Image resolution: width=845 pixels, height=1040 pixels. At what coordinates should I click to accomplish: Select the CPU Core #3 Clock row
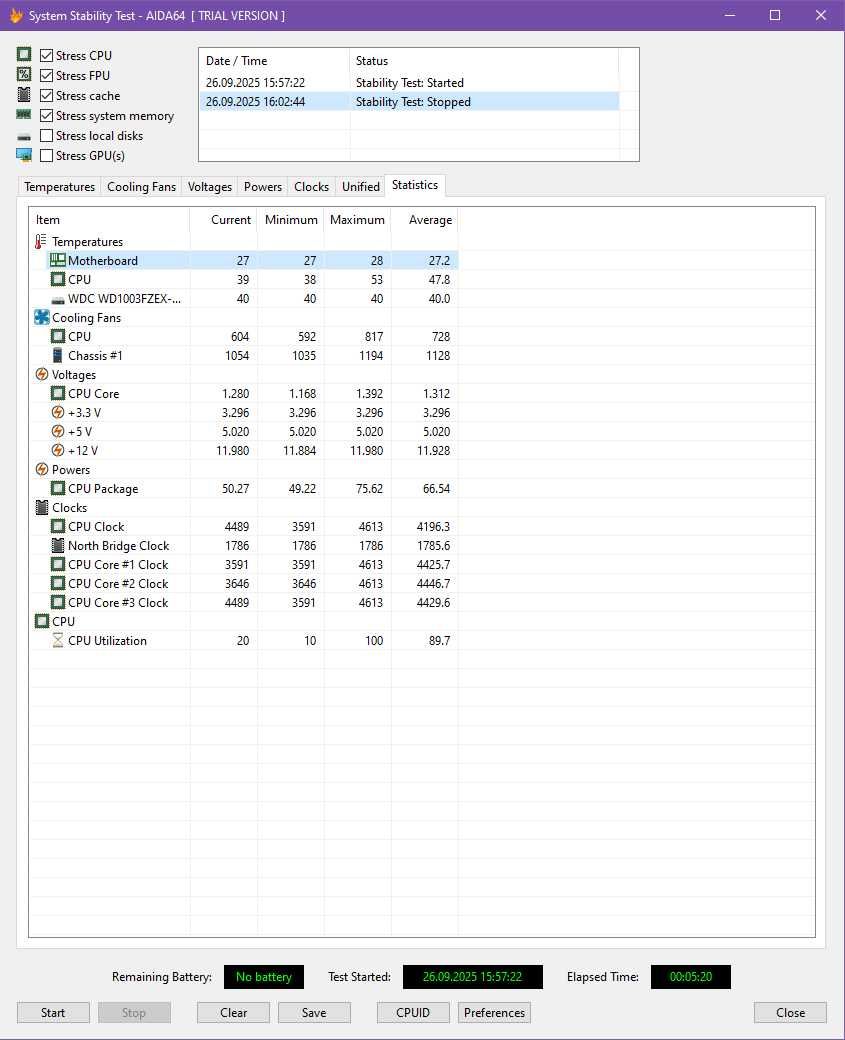[x=243, y=602]
